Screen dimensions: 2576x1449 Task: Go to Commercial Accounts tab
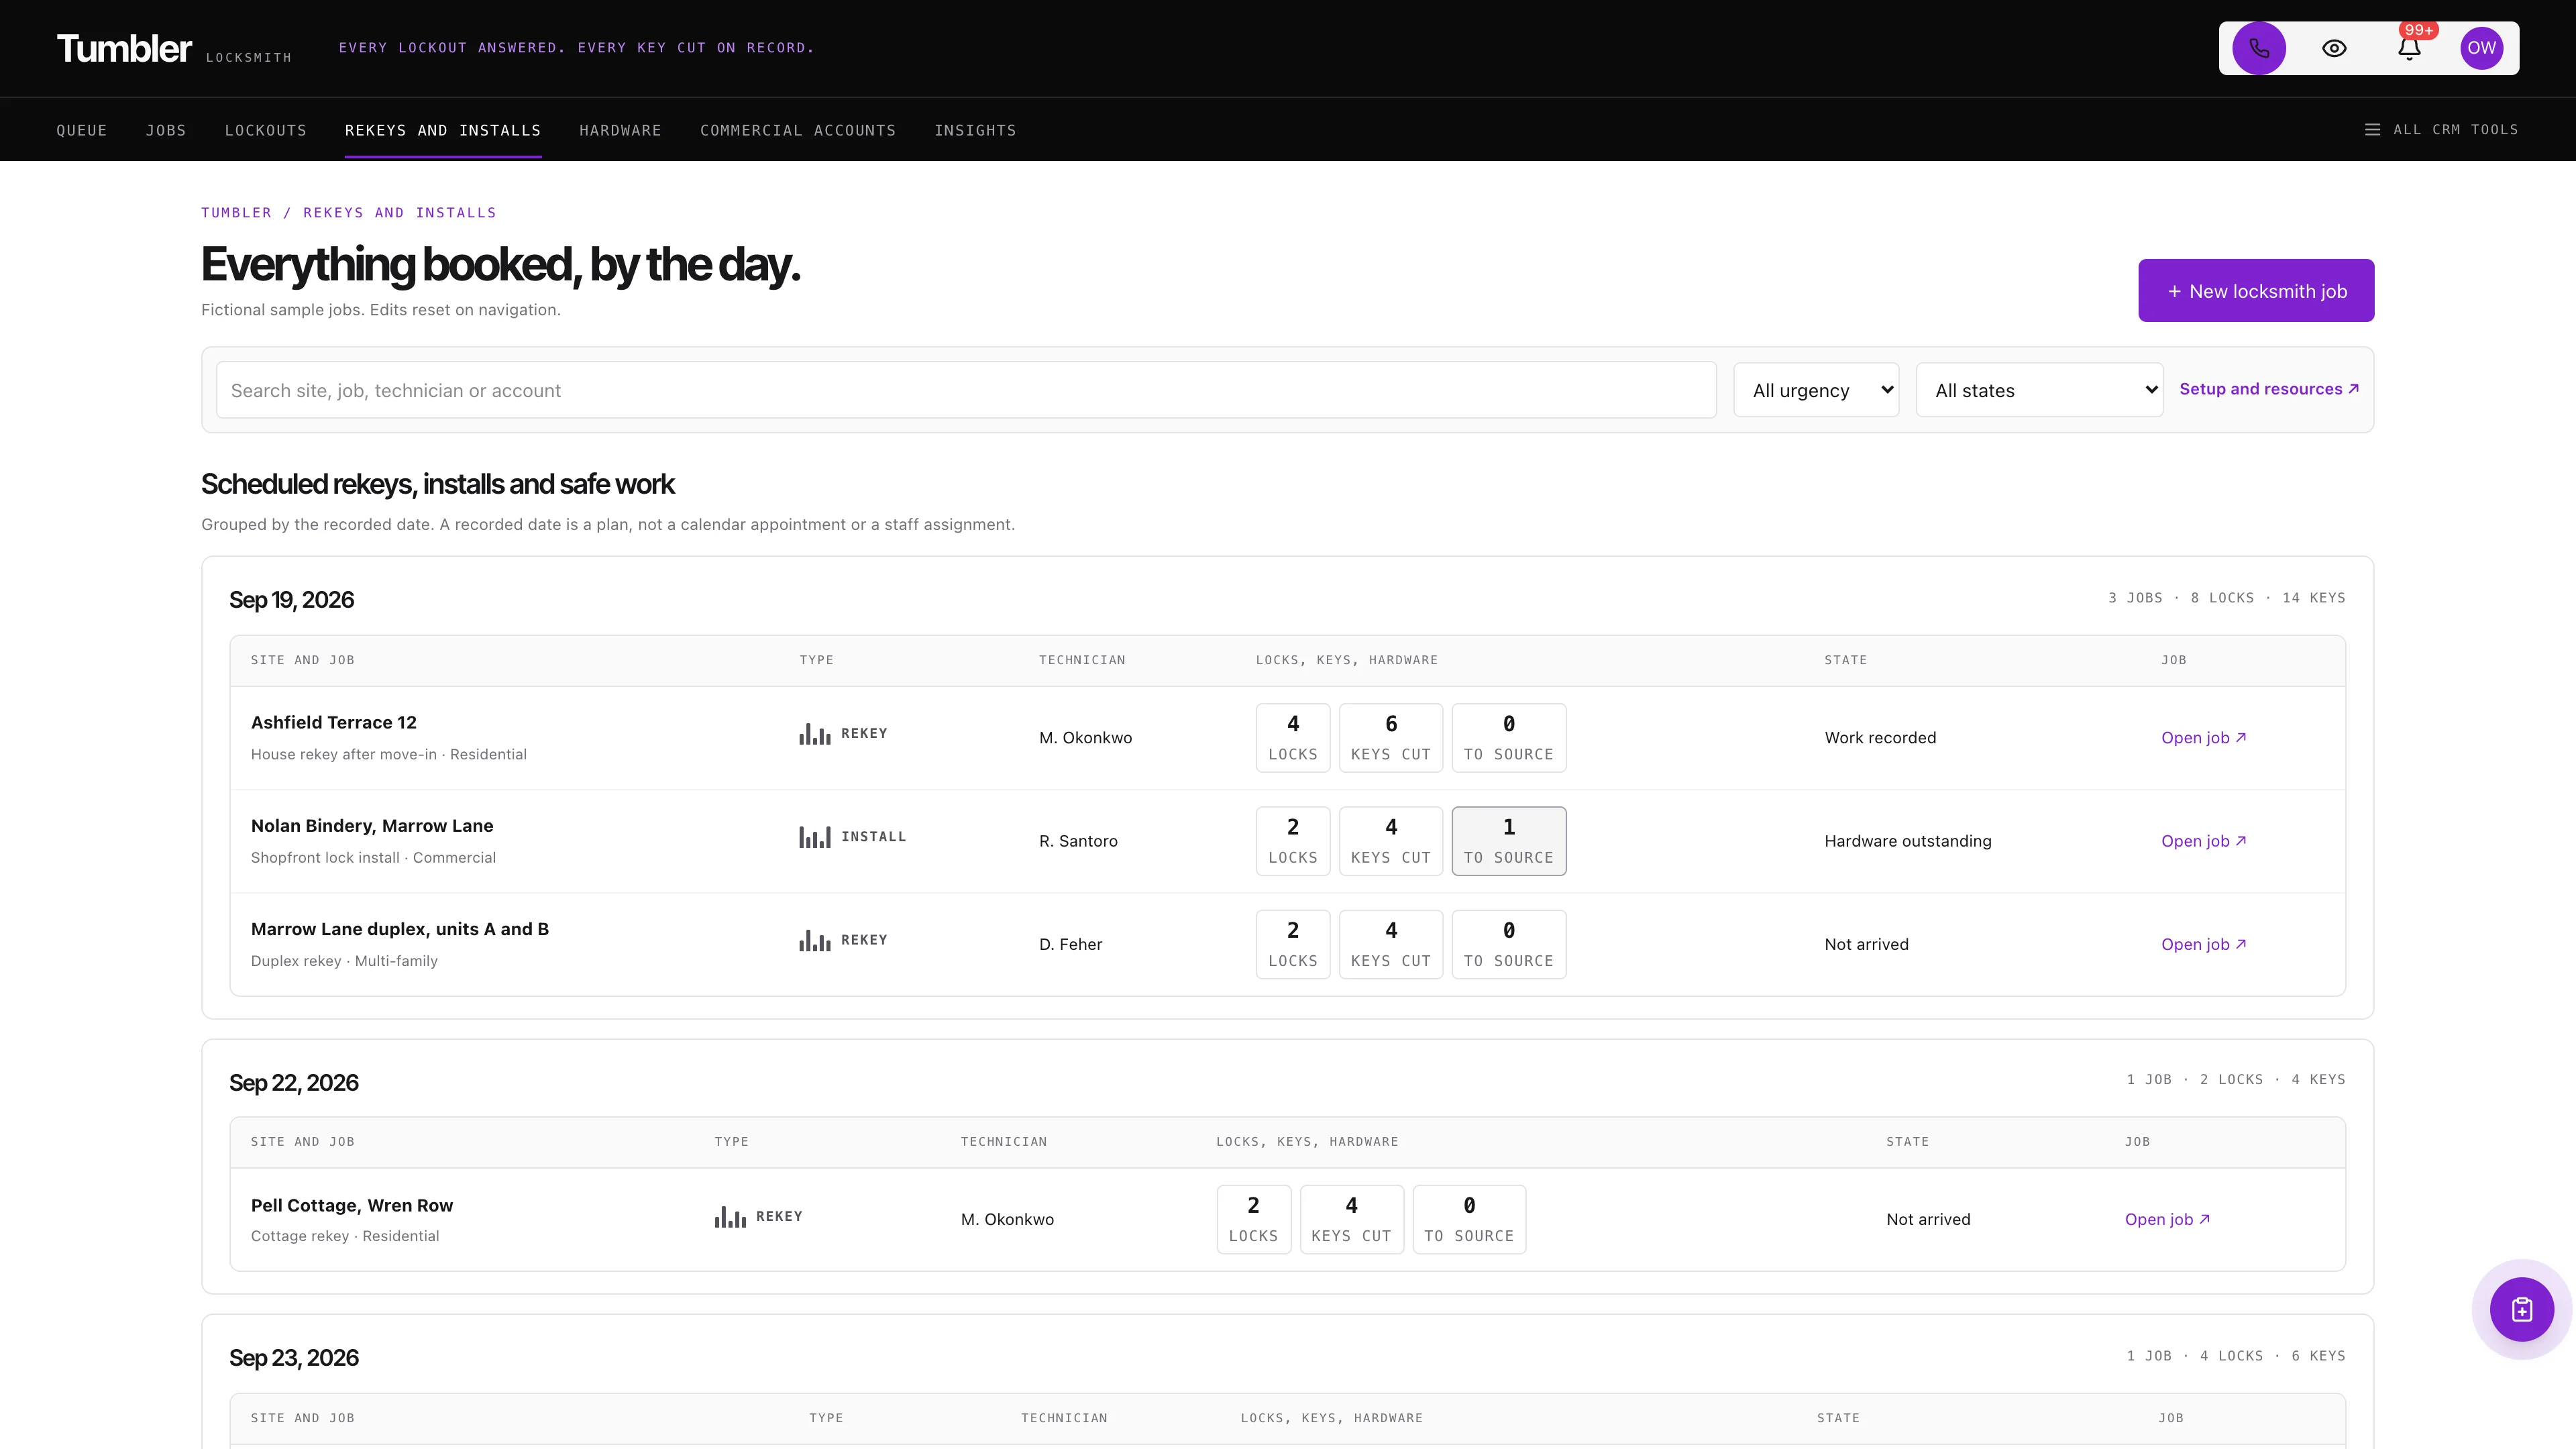pyautogui.click(x=798, y=130)
